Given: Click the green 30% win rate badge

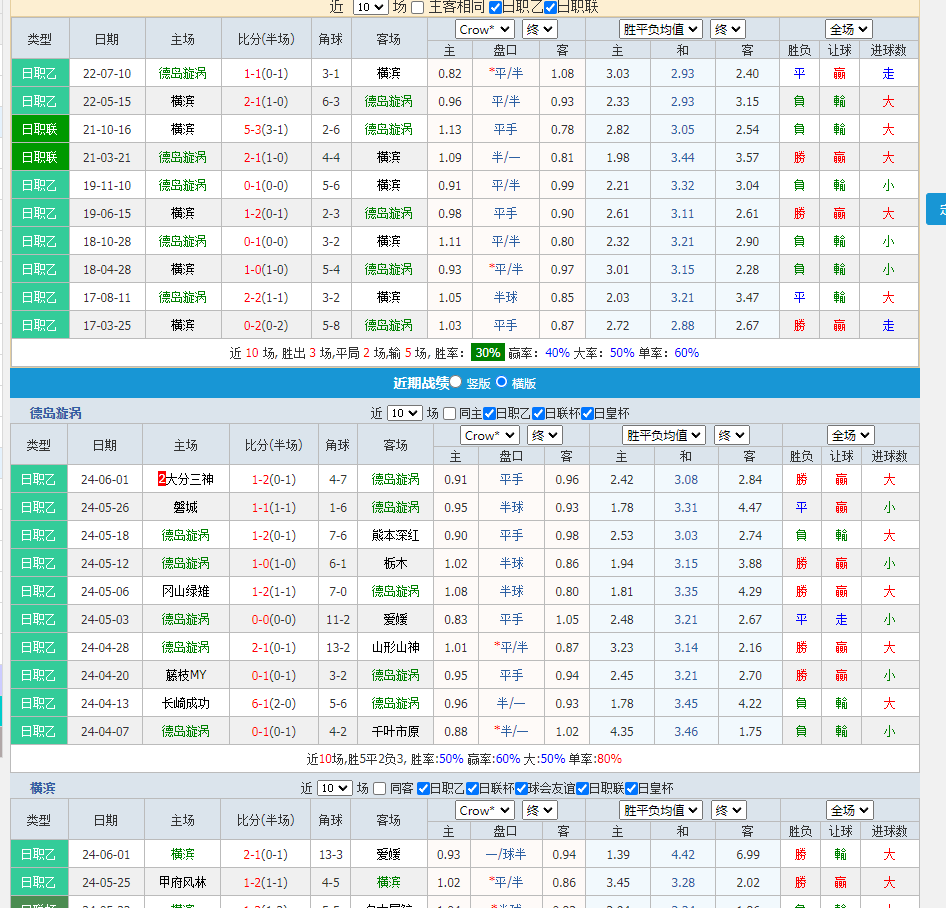Looking at the screenshot, I should click(x=488, y=353).
